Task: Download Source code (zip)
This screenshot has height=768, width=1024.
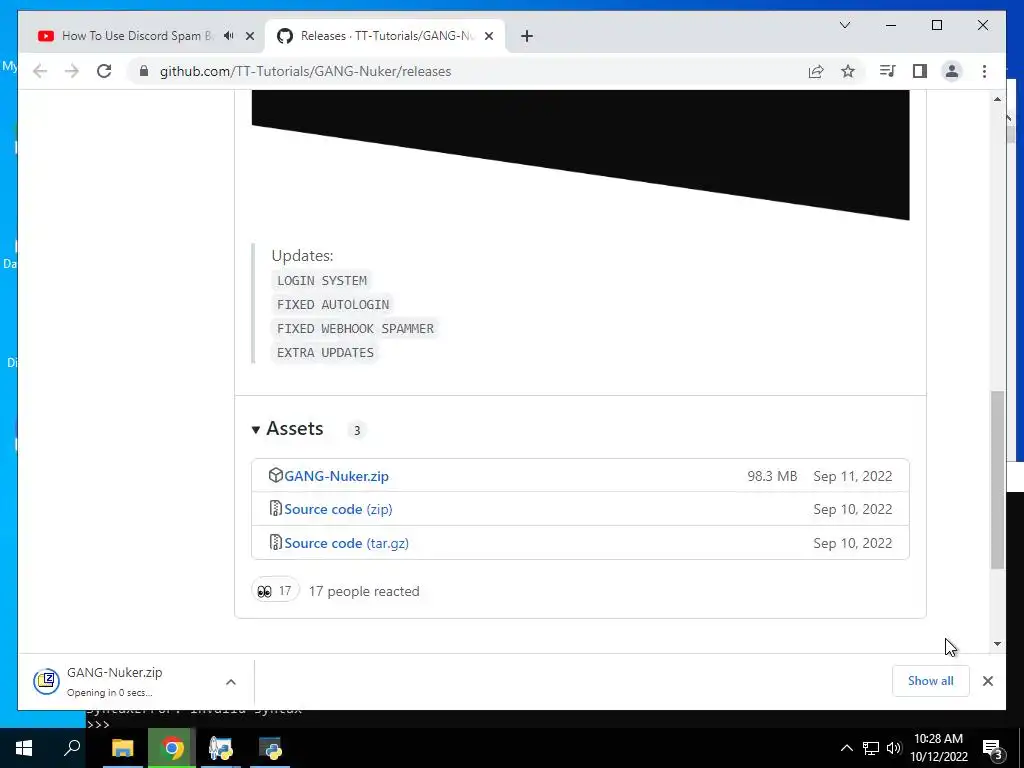Action: pos(338,509)
